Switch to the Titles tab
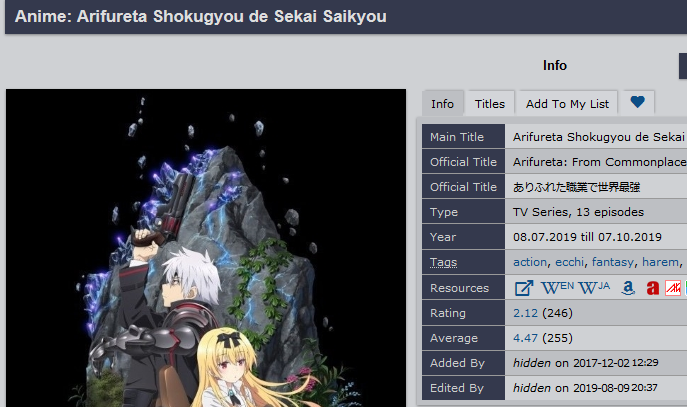This screenshot has width=687, height=407. [x=490, y=104]
